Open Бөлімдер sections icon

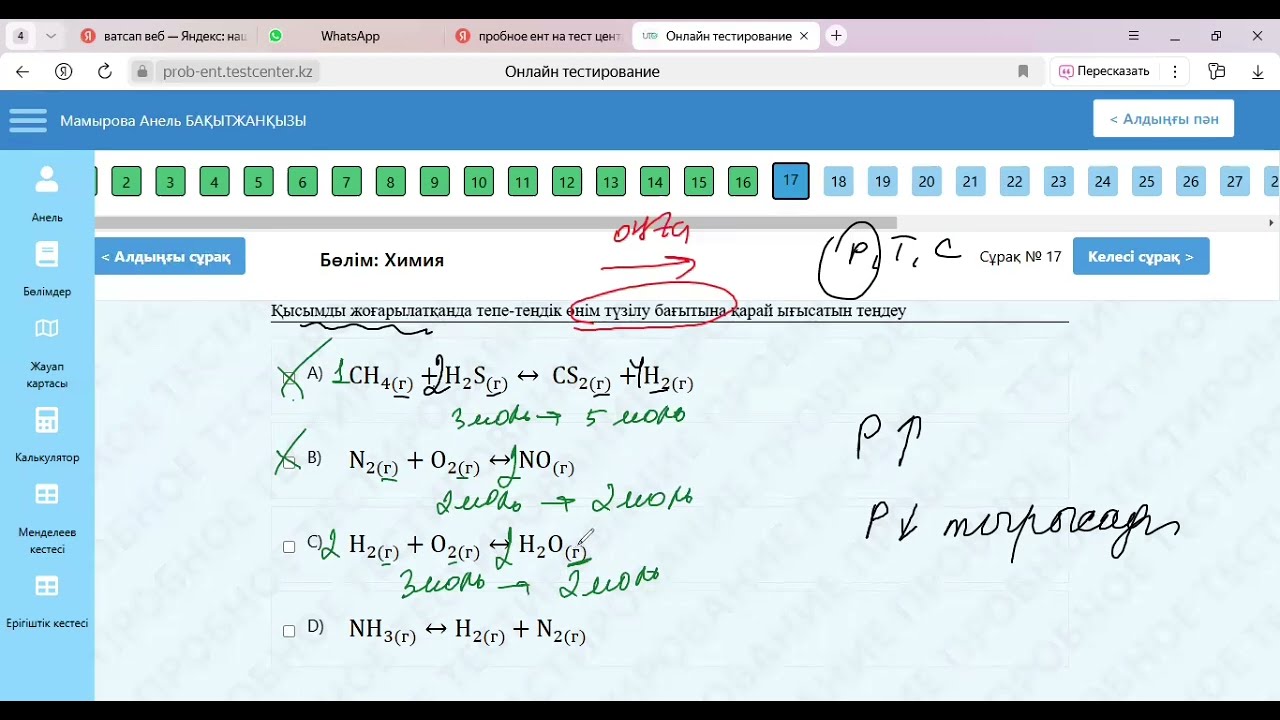[47, 254]
